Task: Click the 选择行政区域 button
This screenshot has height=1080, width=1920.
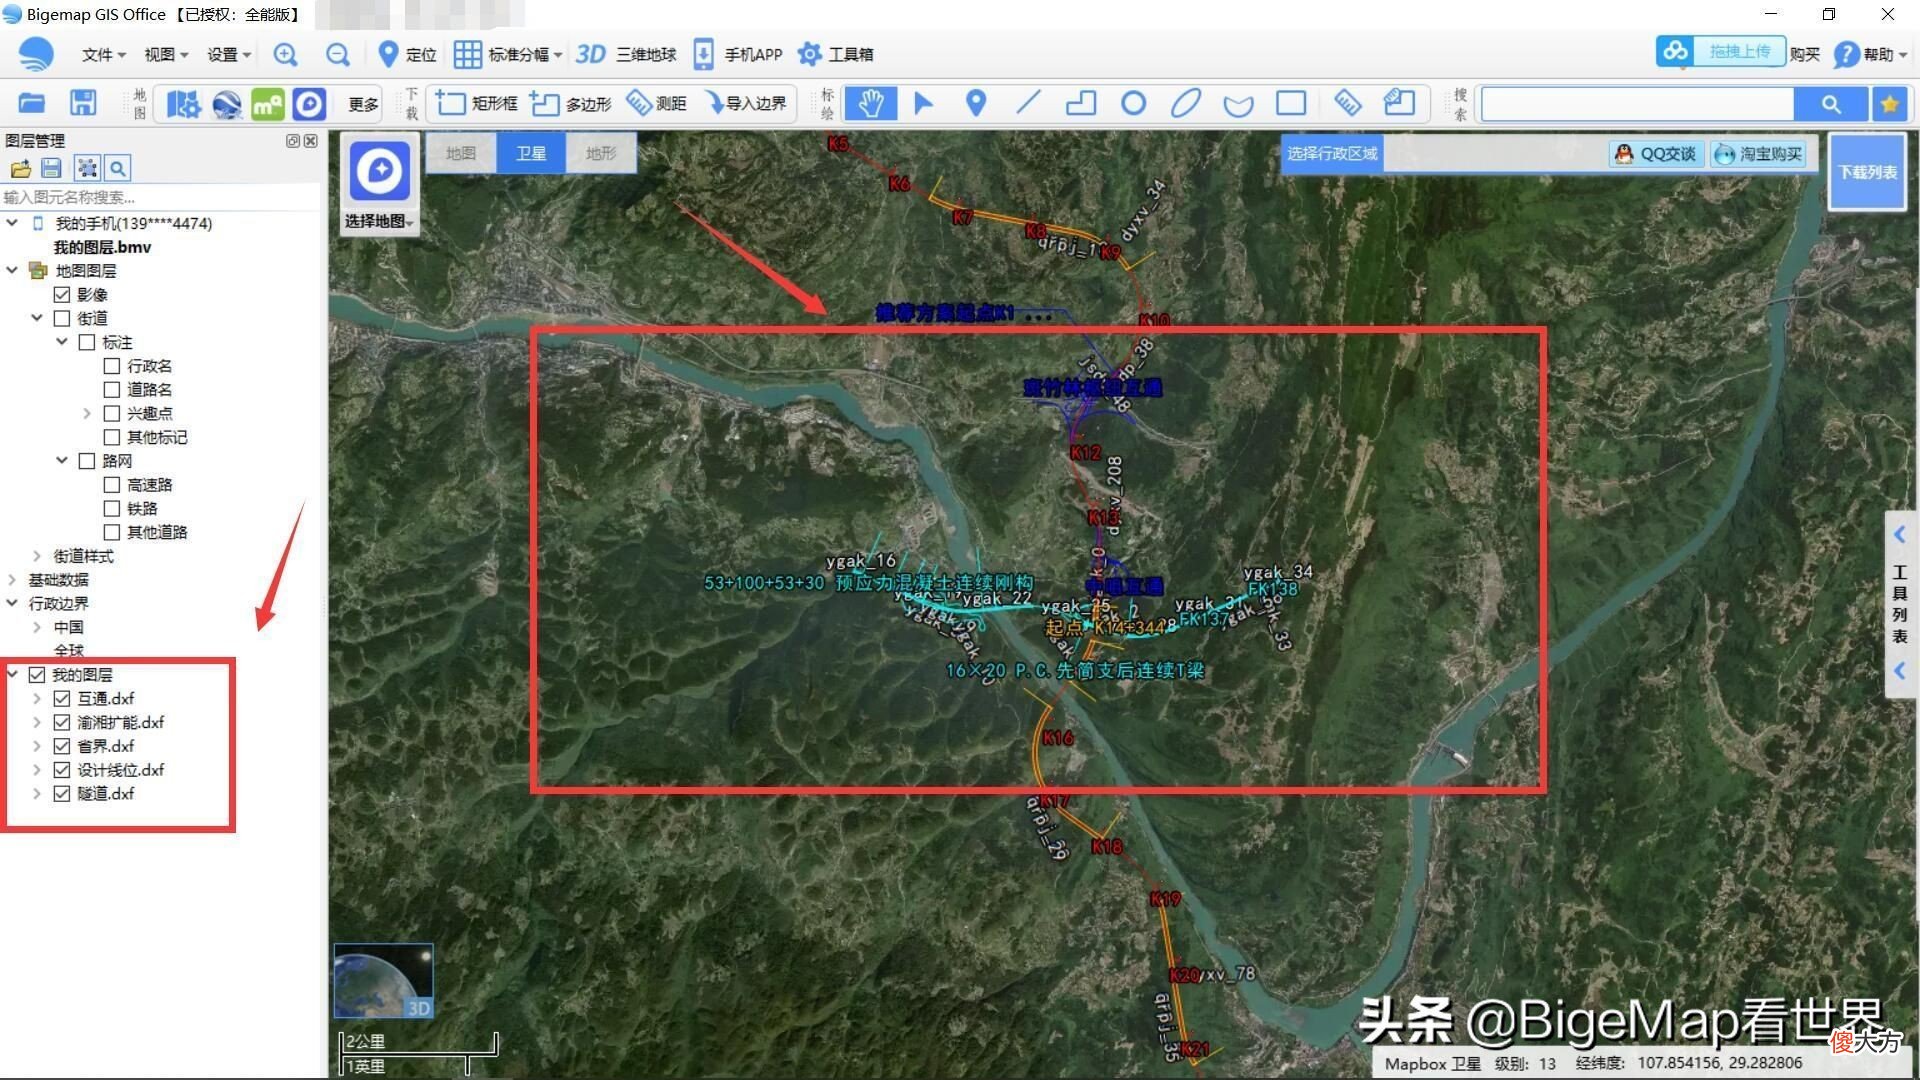Action: point(1332,153)
